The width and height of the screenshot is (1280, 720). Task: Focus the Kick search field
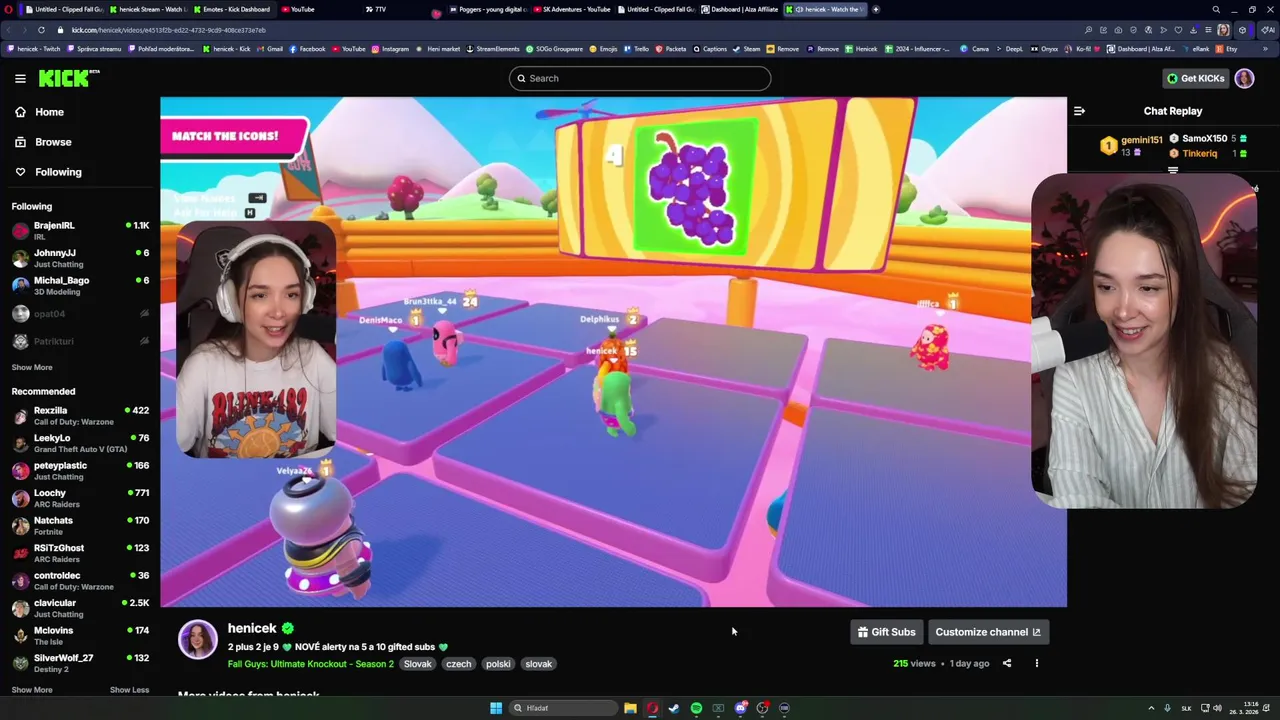[x=640, y=78]
